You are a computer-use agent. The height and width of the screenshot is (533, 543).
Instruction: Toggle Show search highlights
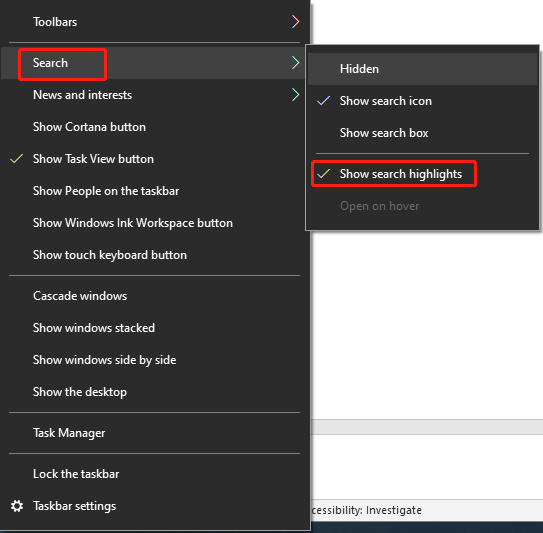422,174
